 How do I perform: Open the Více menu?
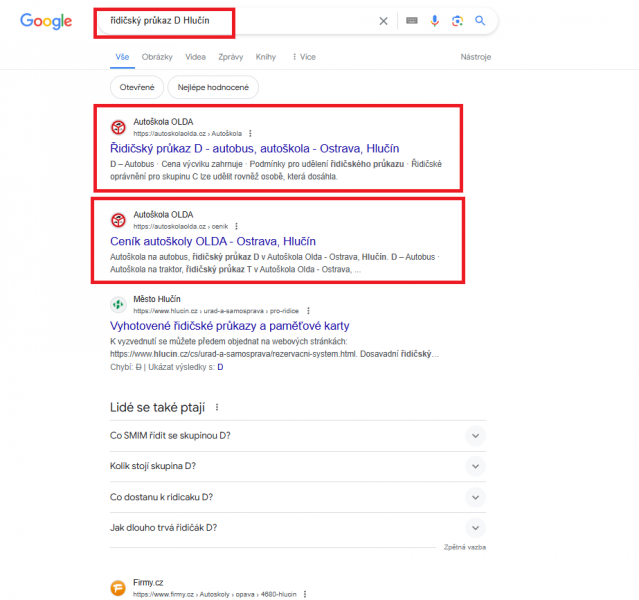[304, 57]
